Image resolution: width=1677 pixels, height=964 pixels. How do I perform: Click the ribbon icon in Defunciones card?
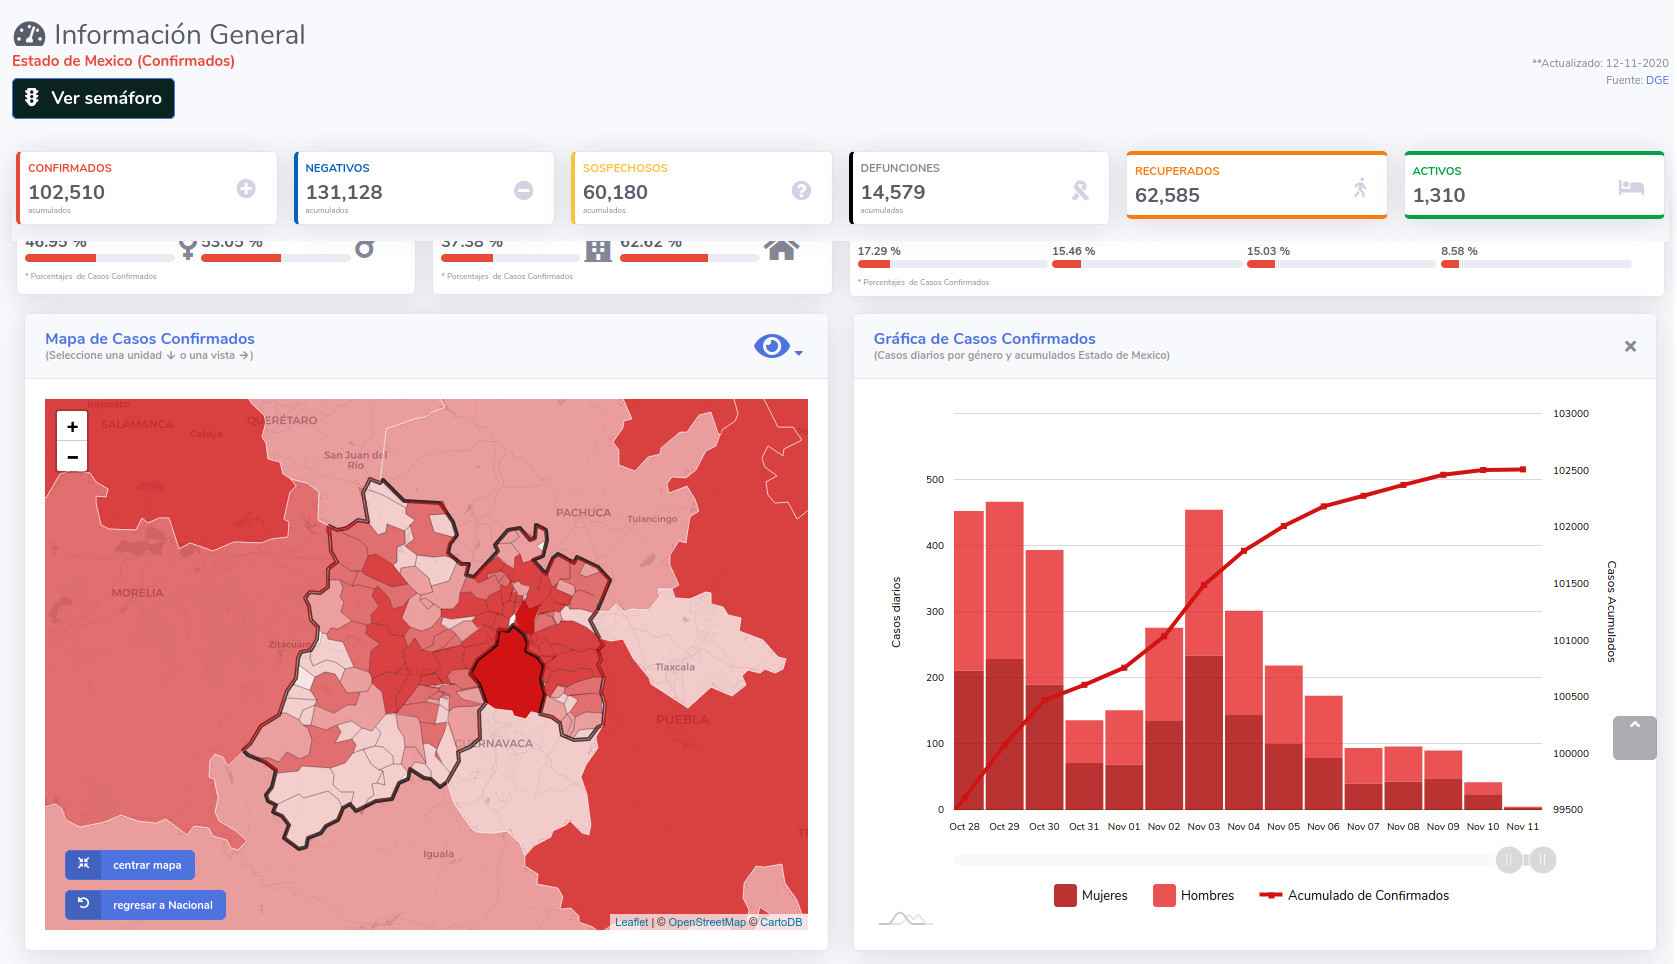pos(1080,190)
